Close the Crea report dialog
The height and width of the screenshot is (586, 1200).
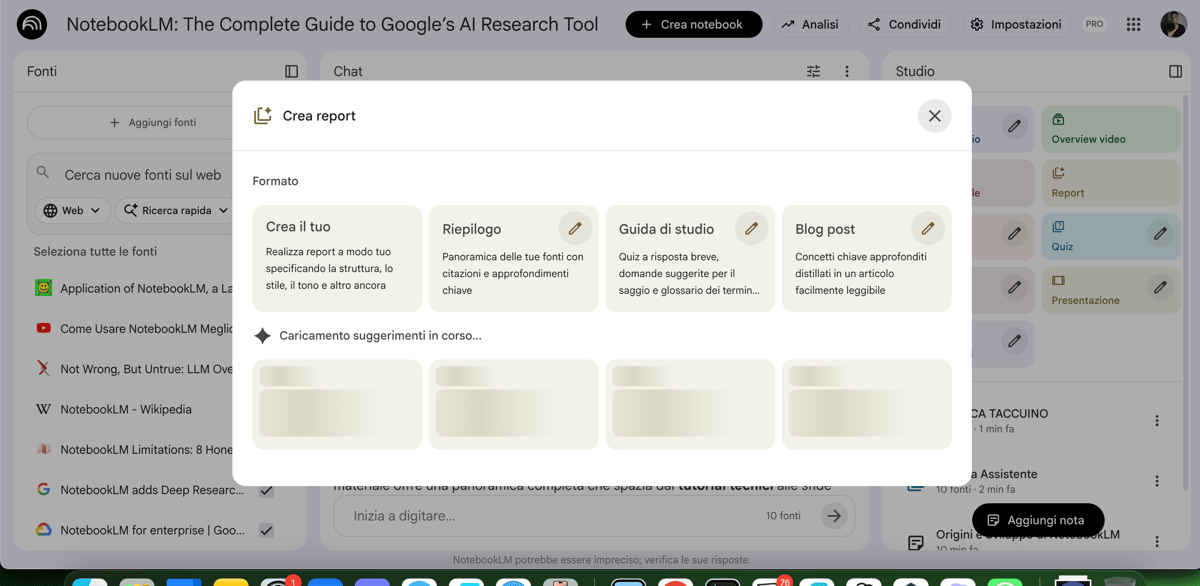point(934,116)
